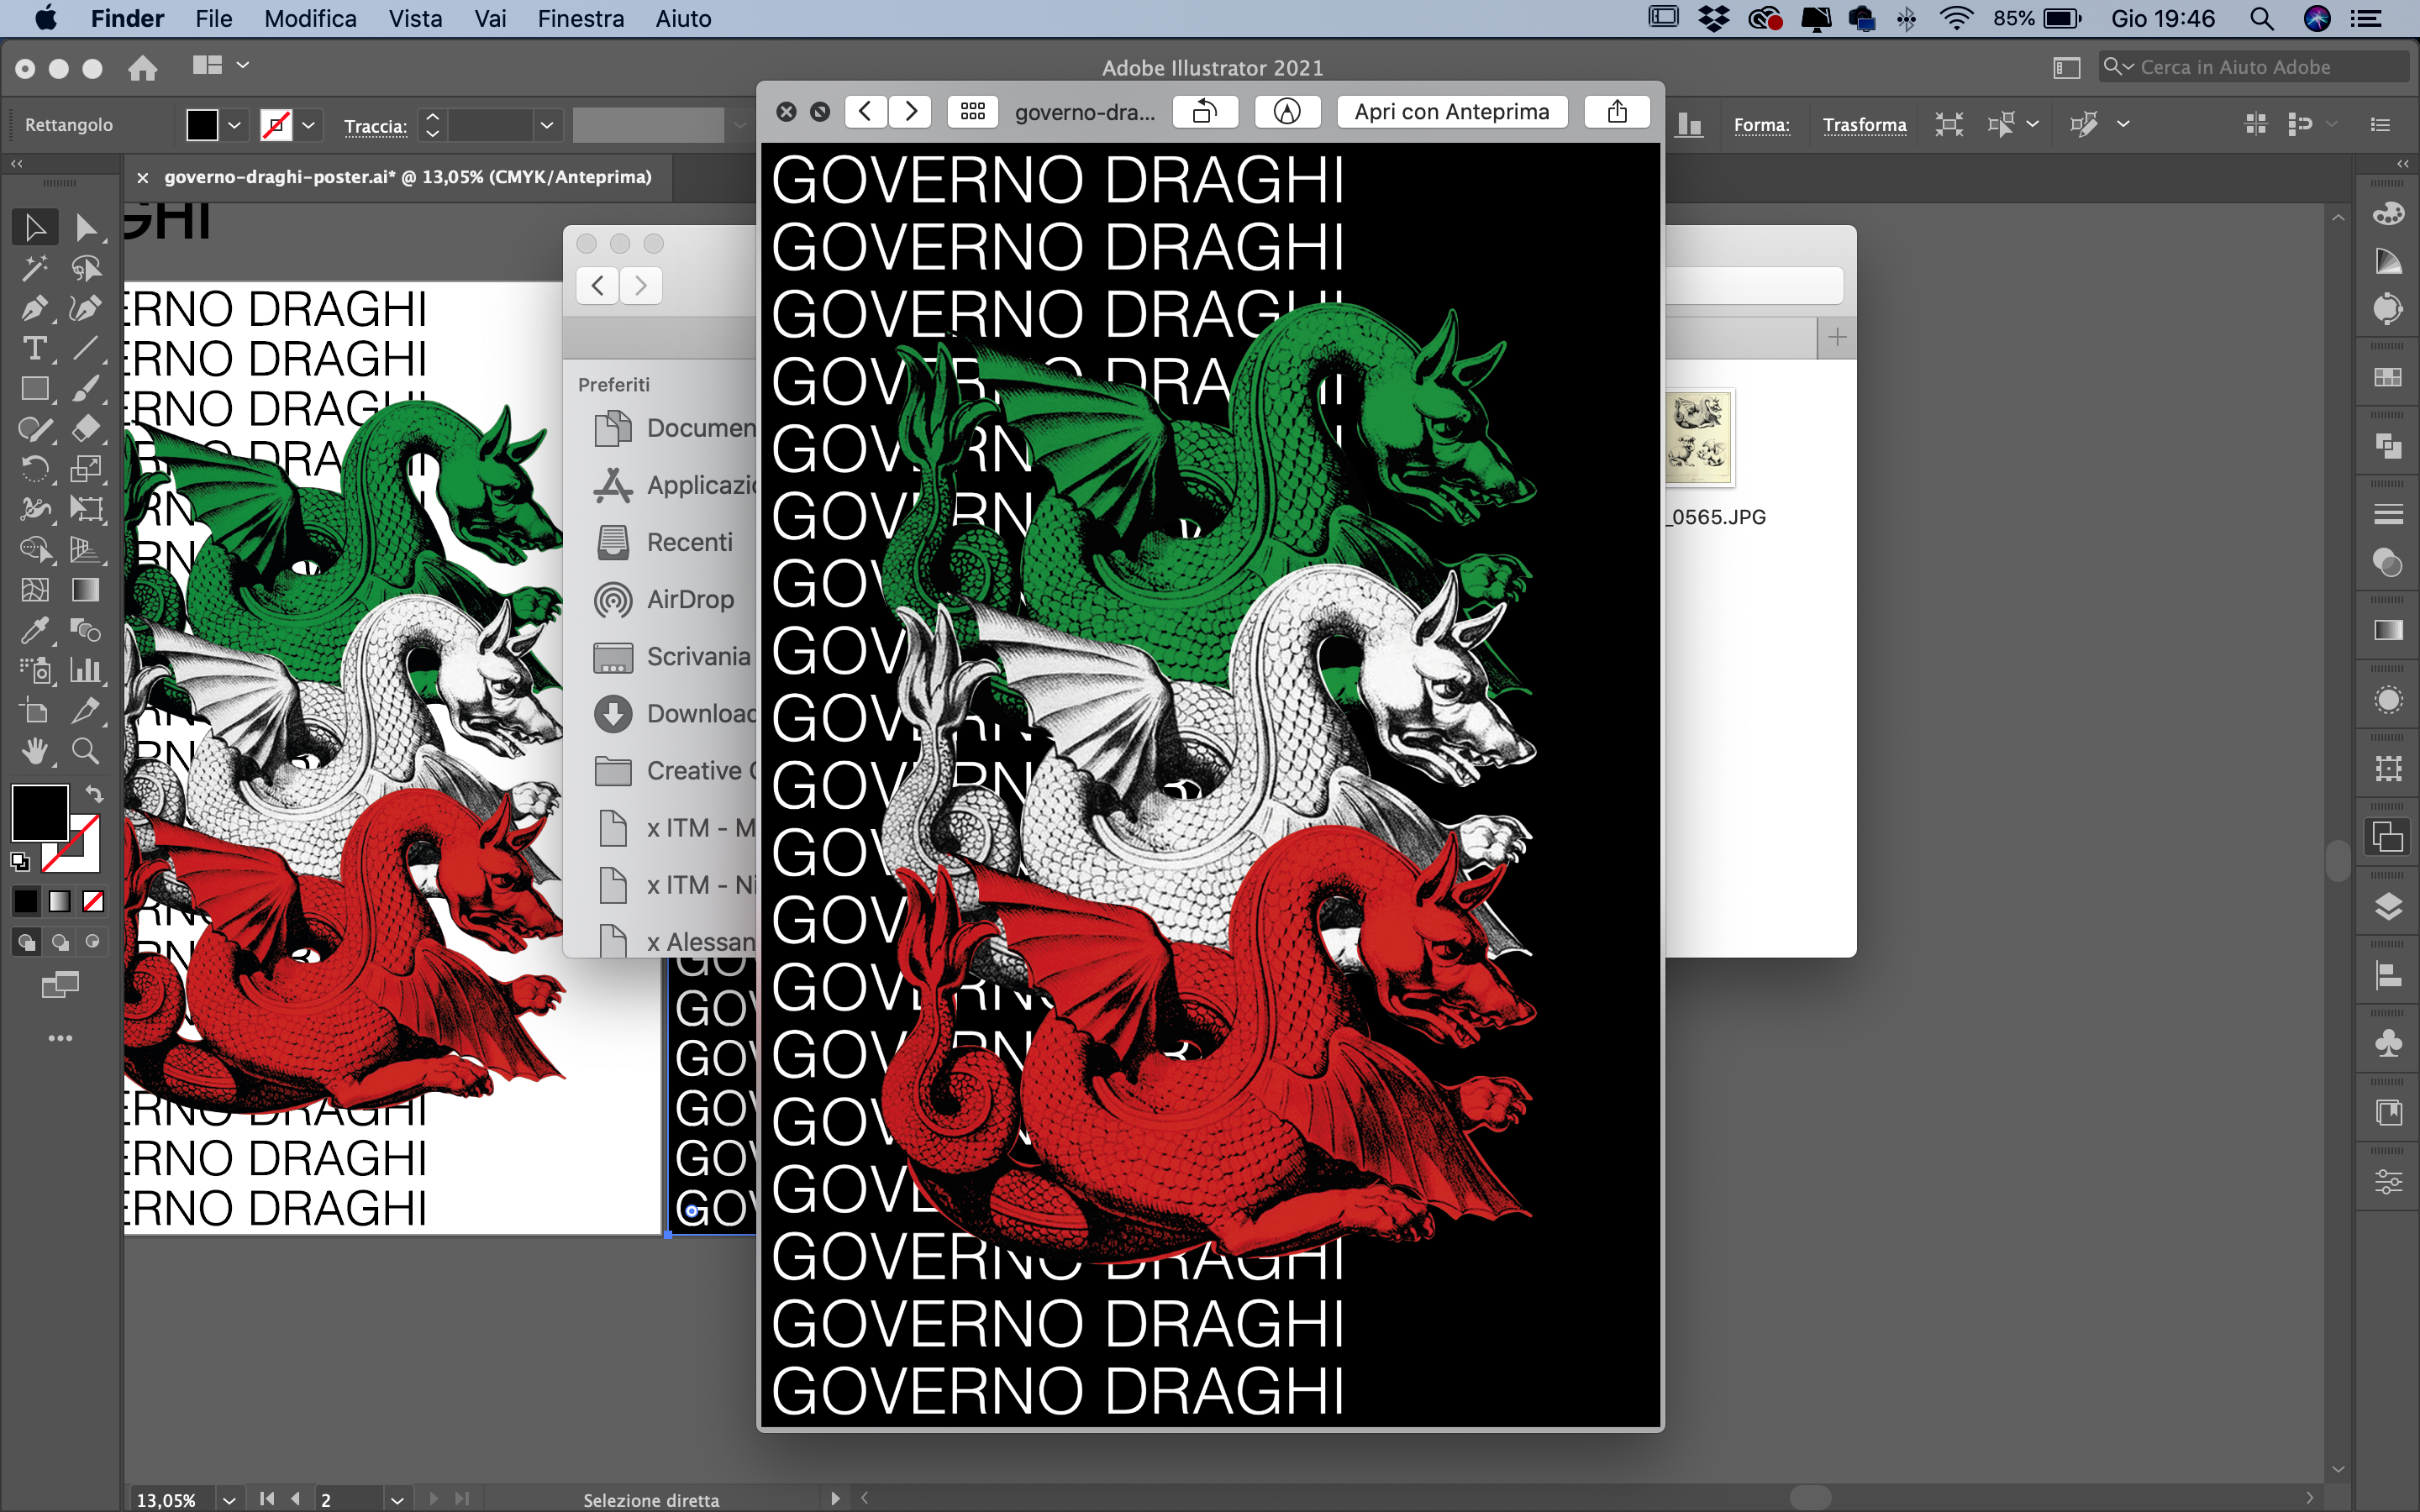Open the artboard number dropdown
2420x1512 pixels.
pos(397,1499)
